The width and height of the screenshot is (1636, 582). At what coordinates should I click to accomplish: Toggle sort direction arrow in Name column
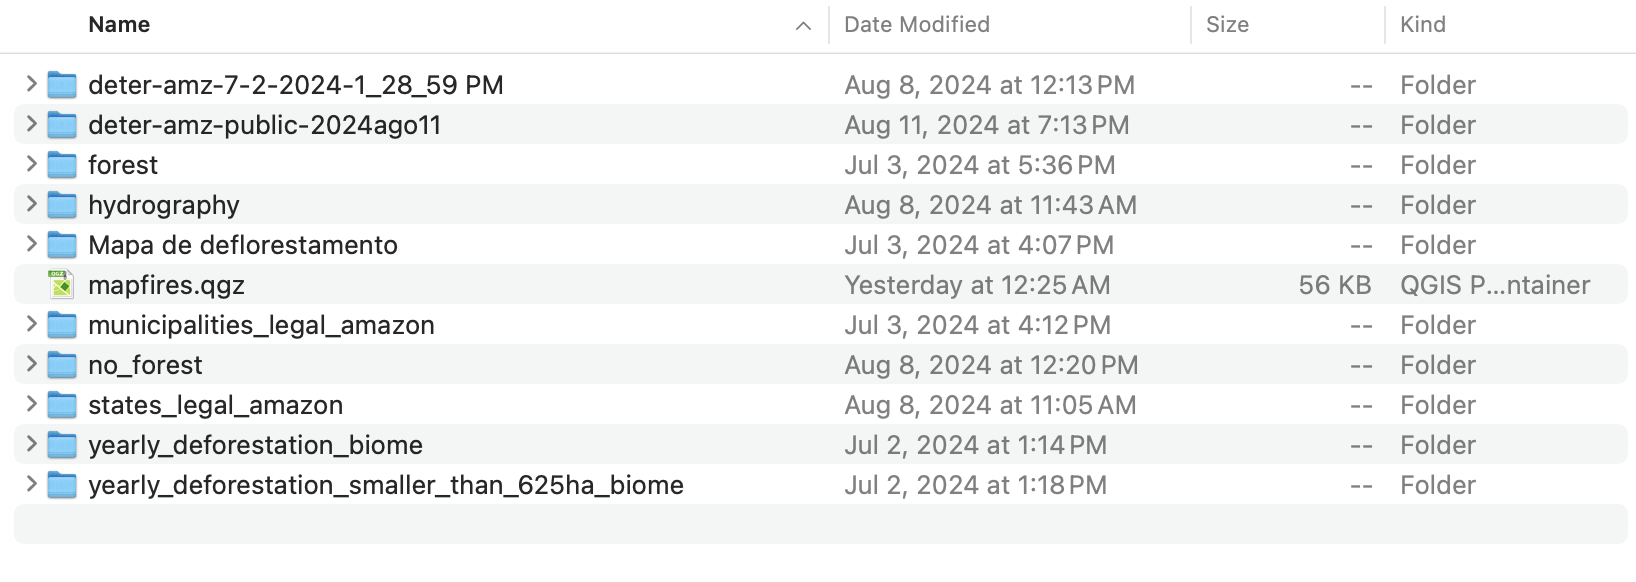pos(803,26)
